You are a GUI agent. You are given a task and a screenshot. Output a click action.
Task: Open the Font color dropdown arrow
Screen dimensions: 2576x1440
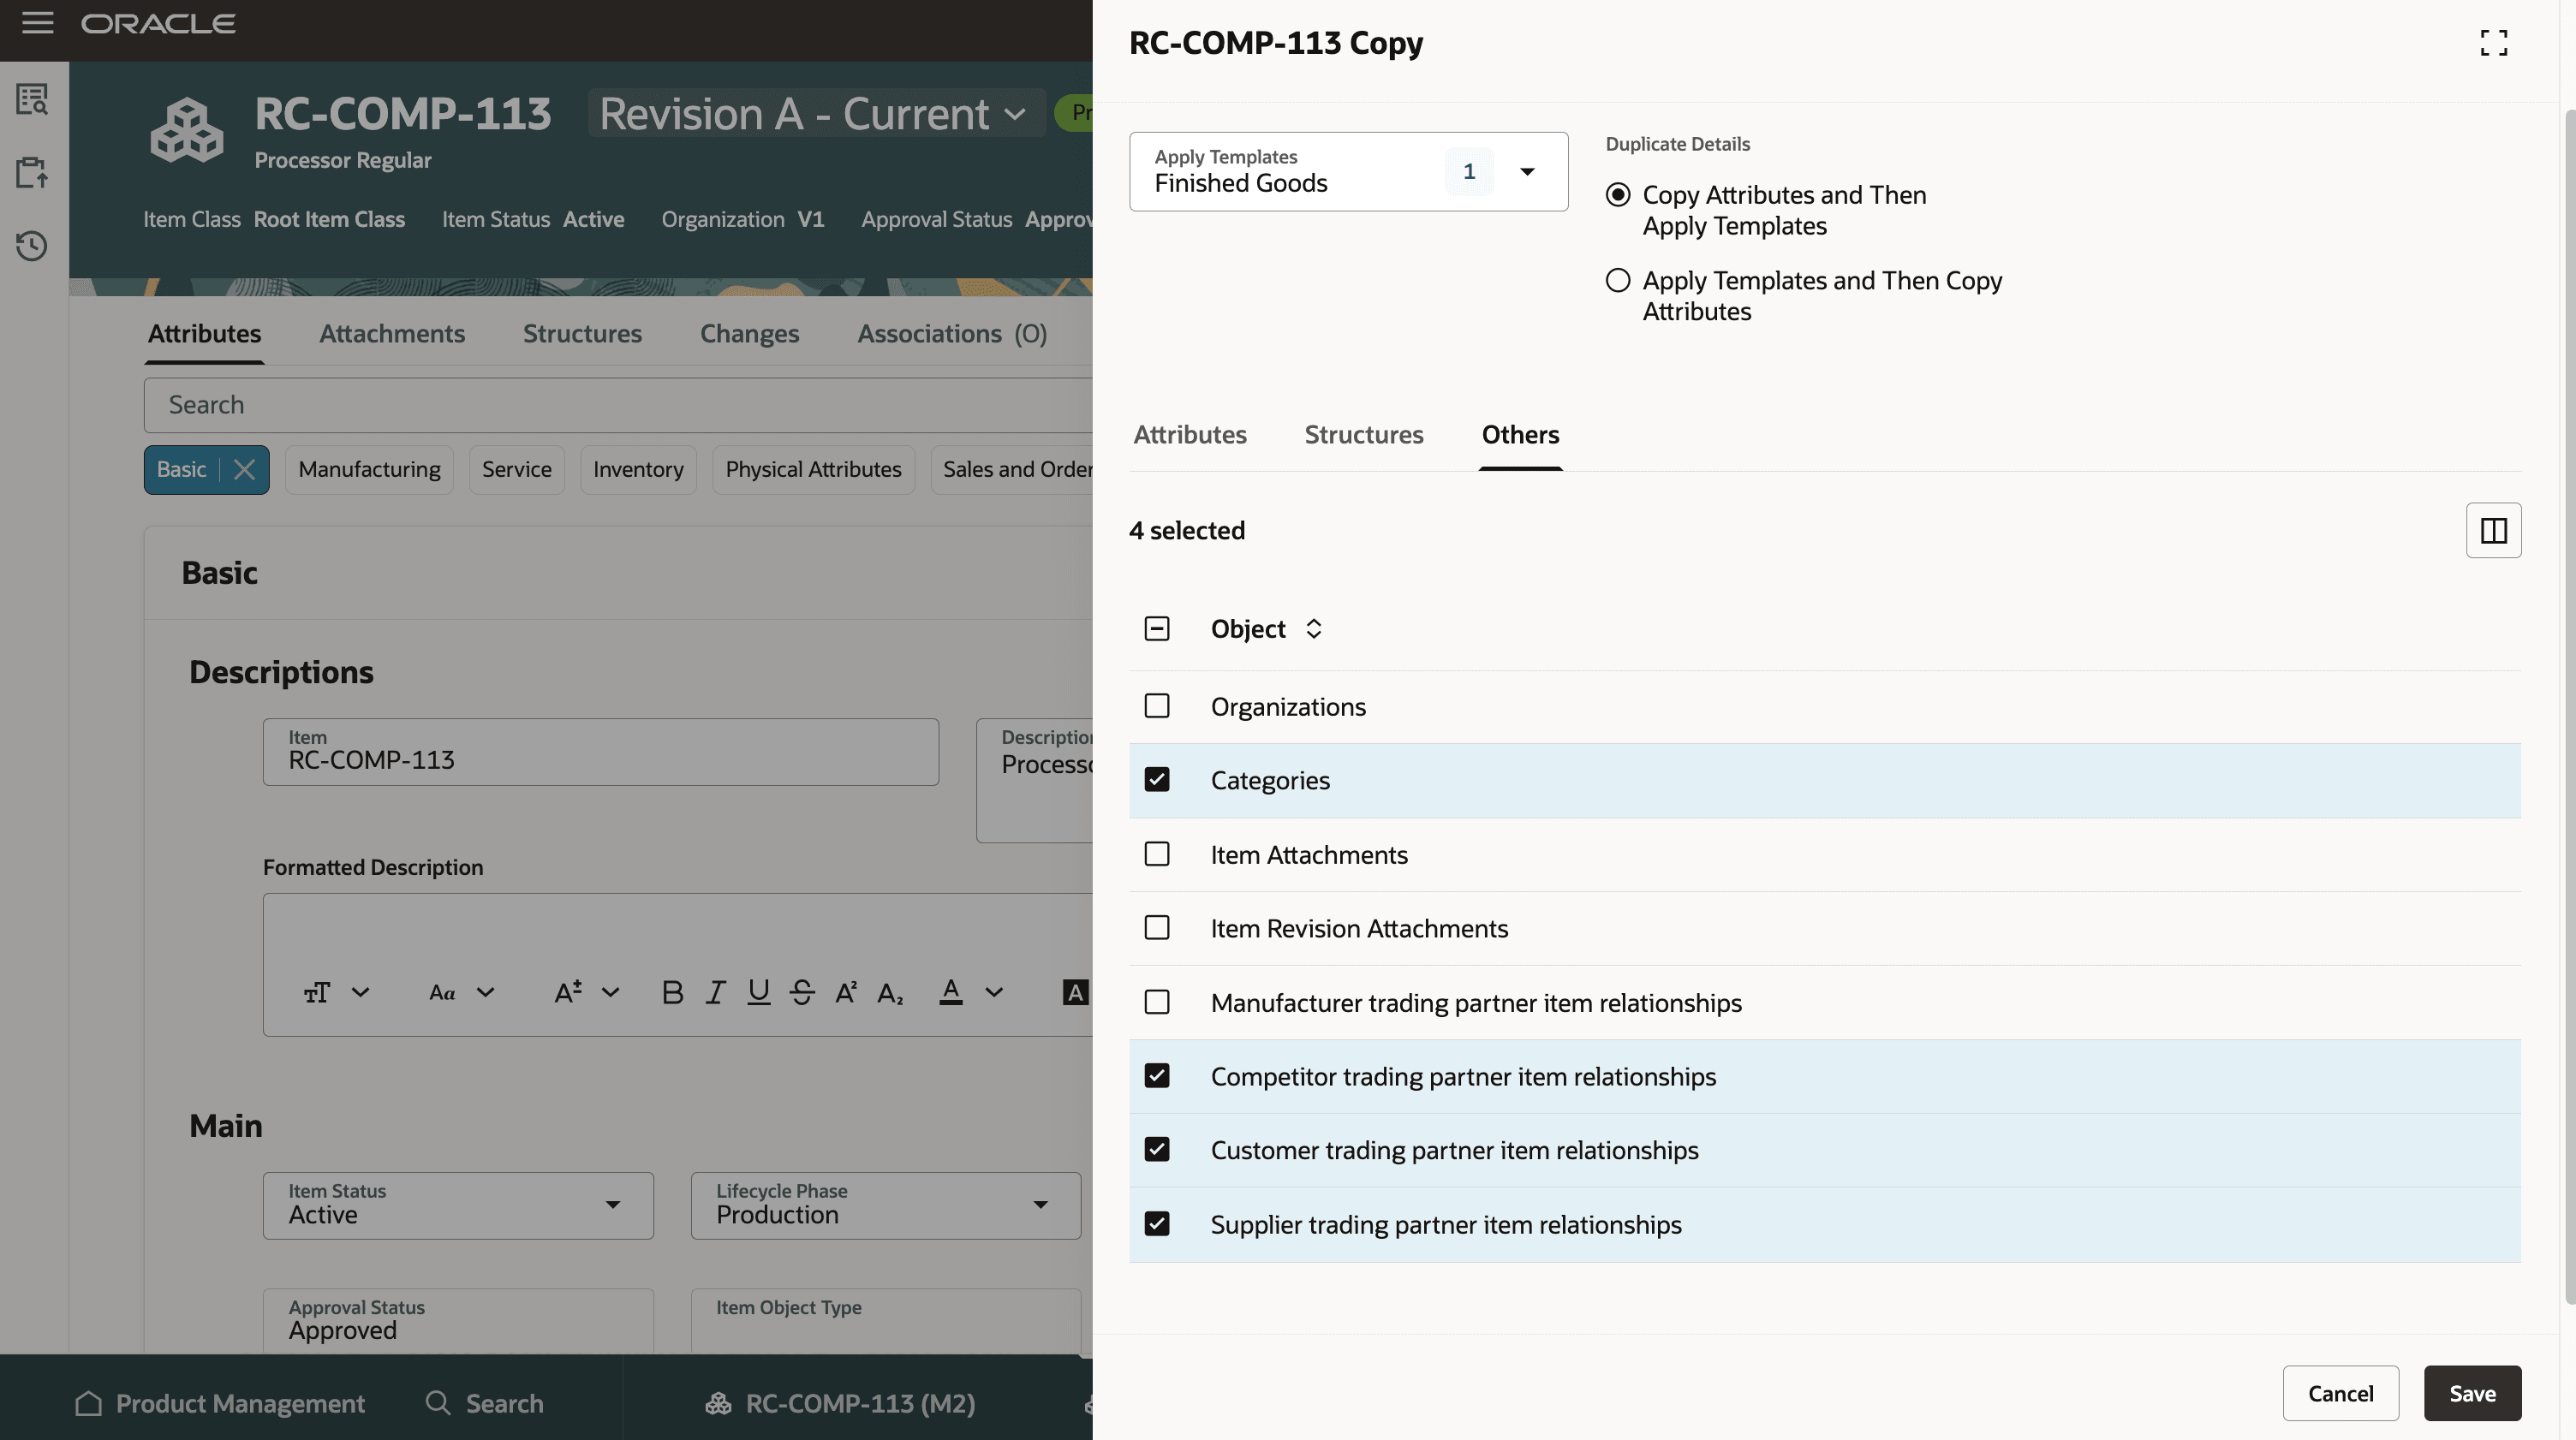994,992
